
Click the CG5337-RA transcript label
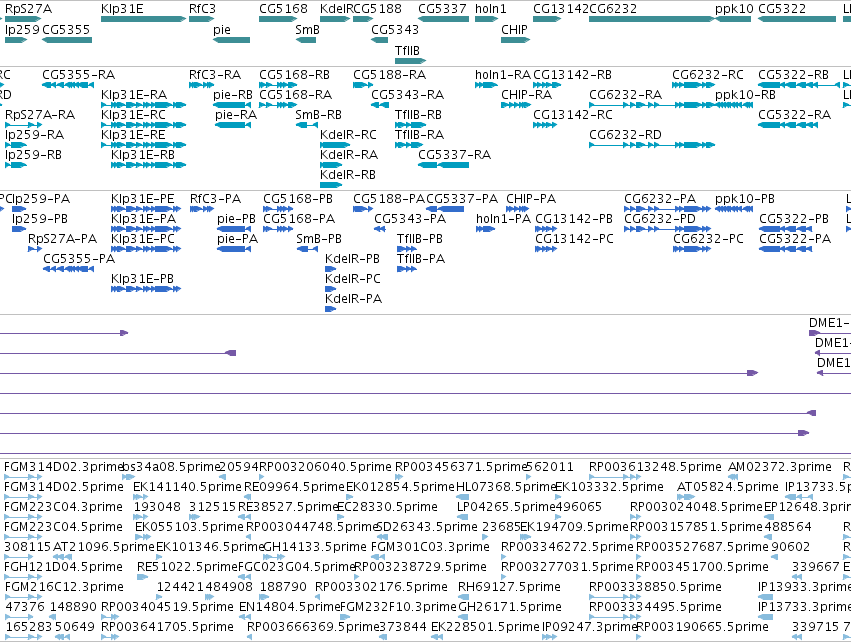(454, 155)
